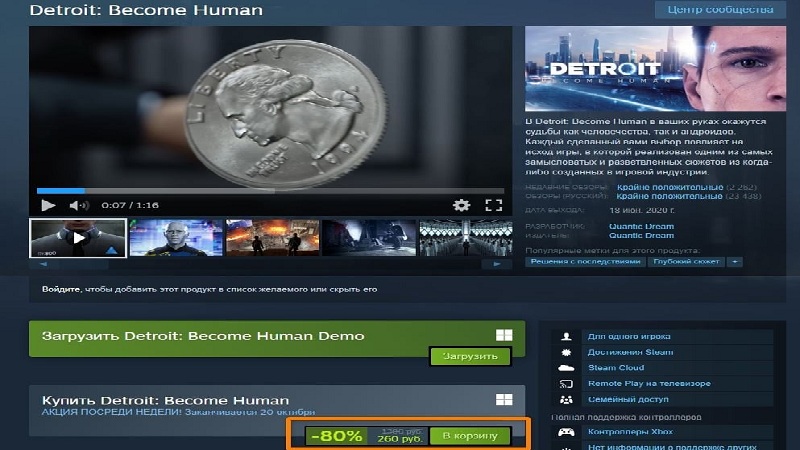Click Xbox gamepad controller icon
Viewport: 800px width, 450px height.
click(566, 432)
